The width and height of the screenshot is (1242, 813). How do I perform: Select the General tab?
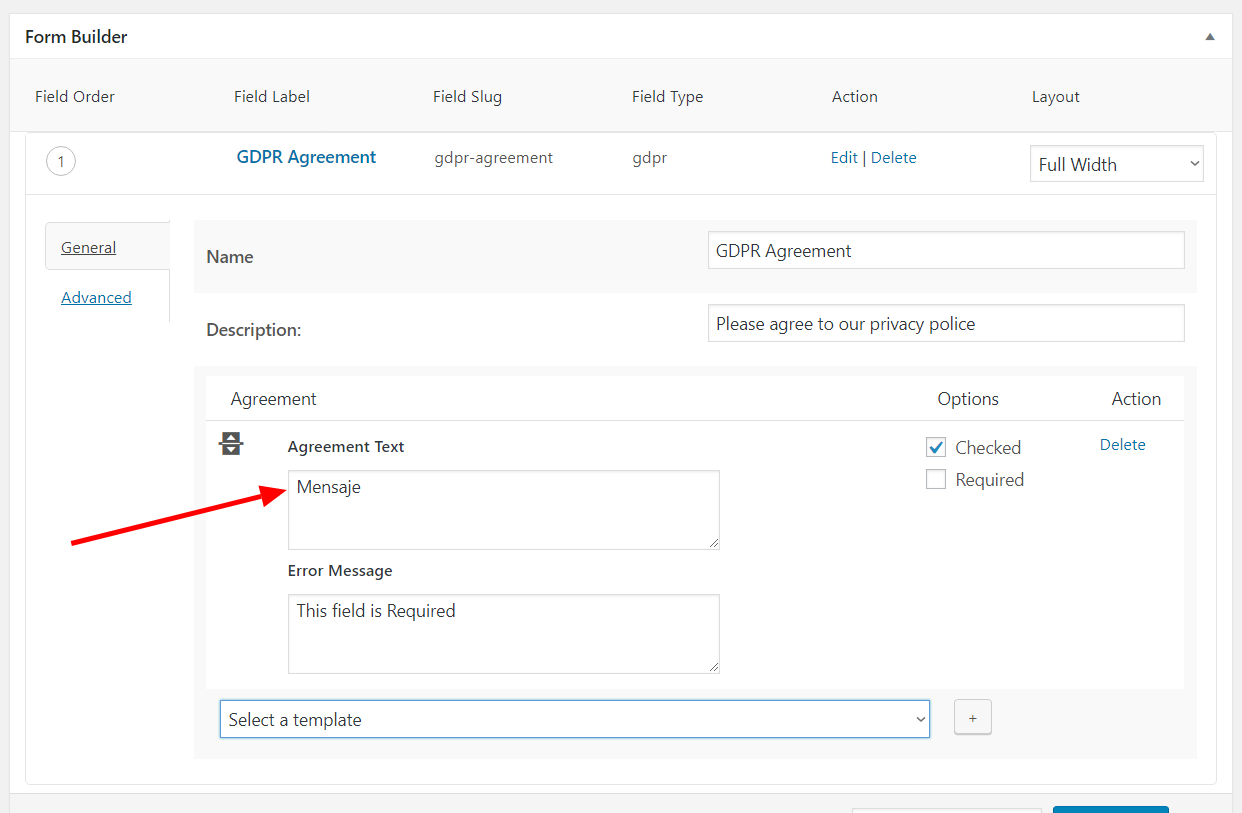point(88,247)
